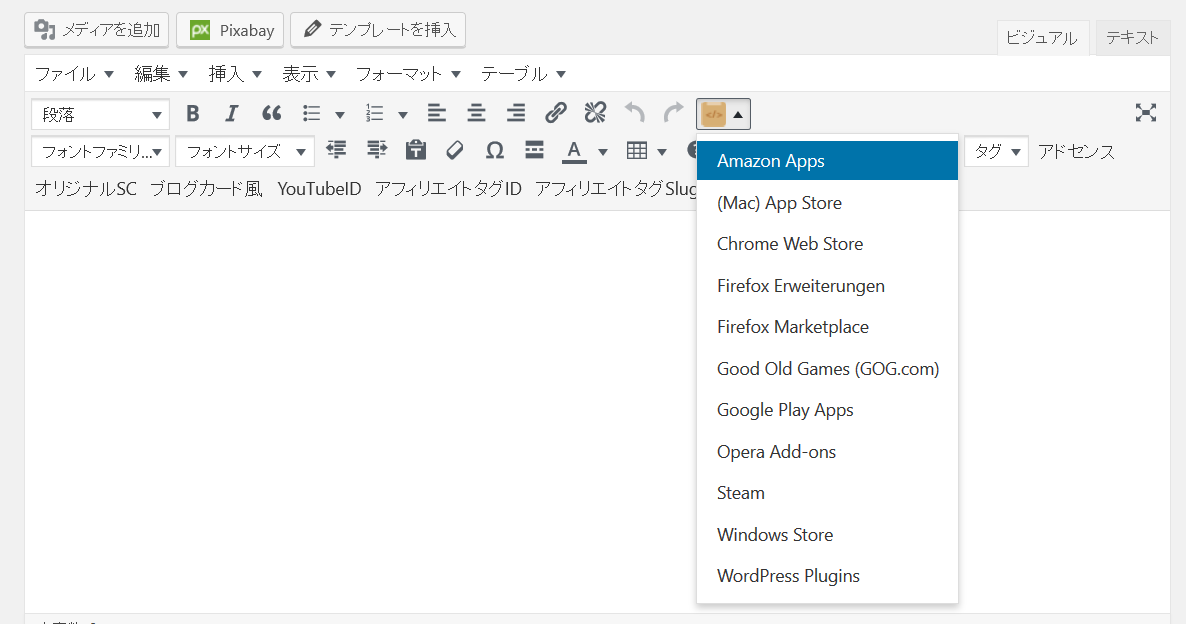Viewport: 1186px width, 624px height.
Task: Open the タグ dropdown
Action: [995, 151]
